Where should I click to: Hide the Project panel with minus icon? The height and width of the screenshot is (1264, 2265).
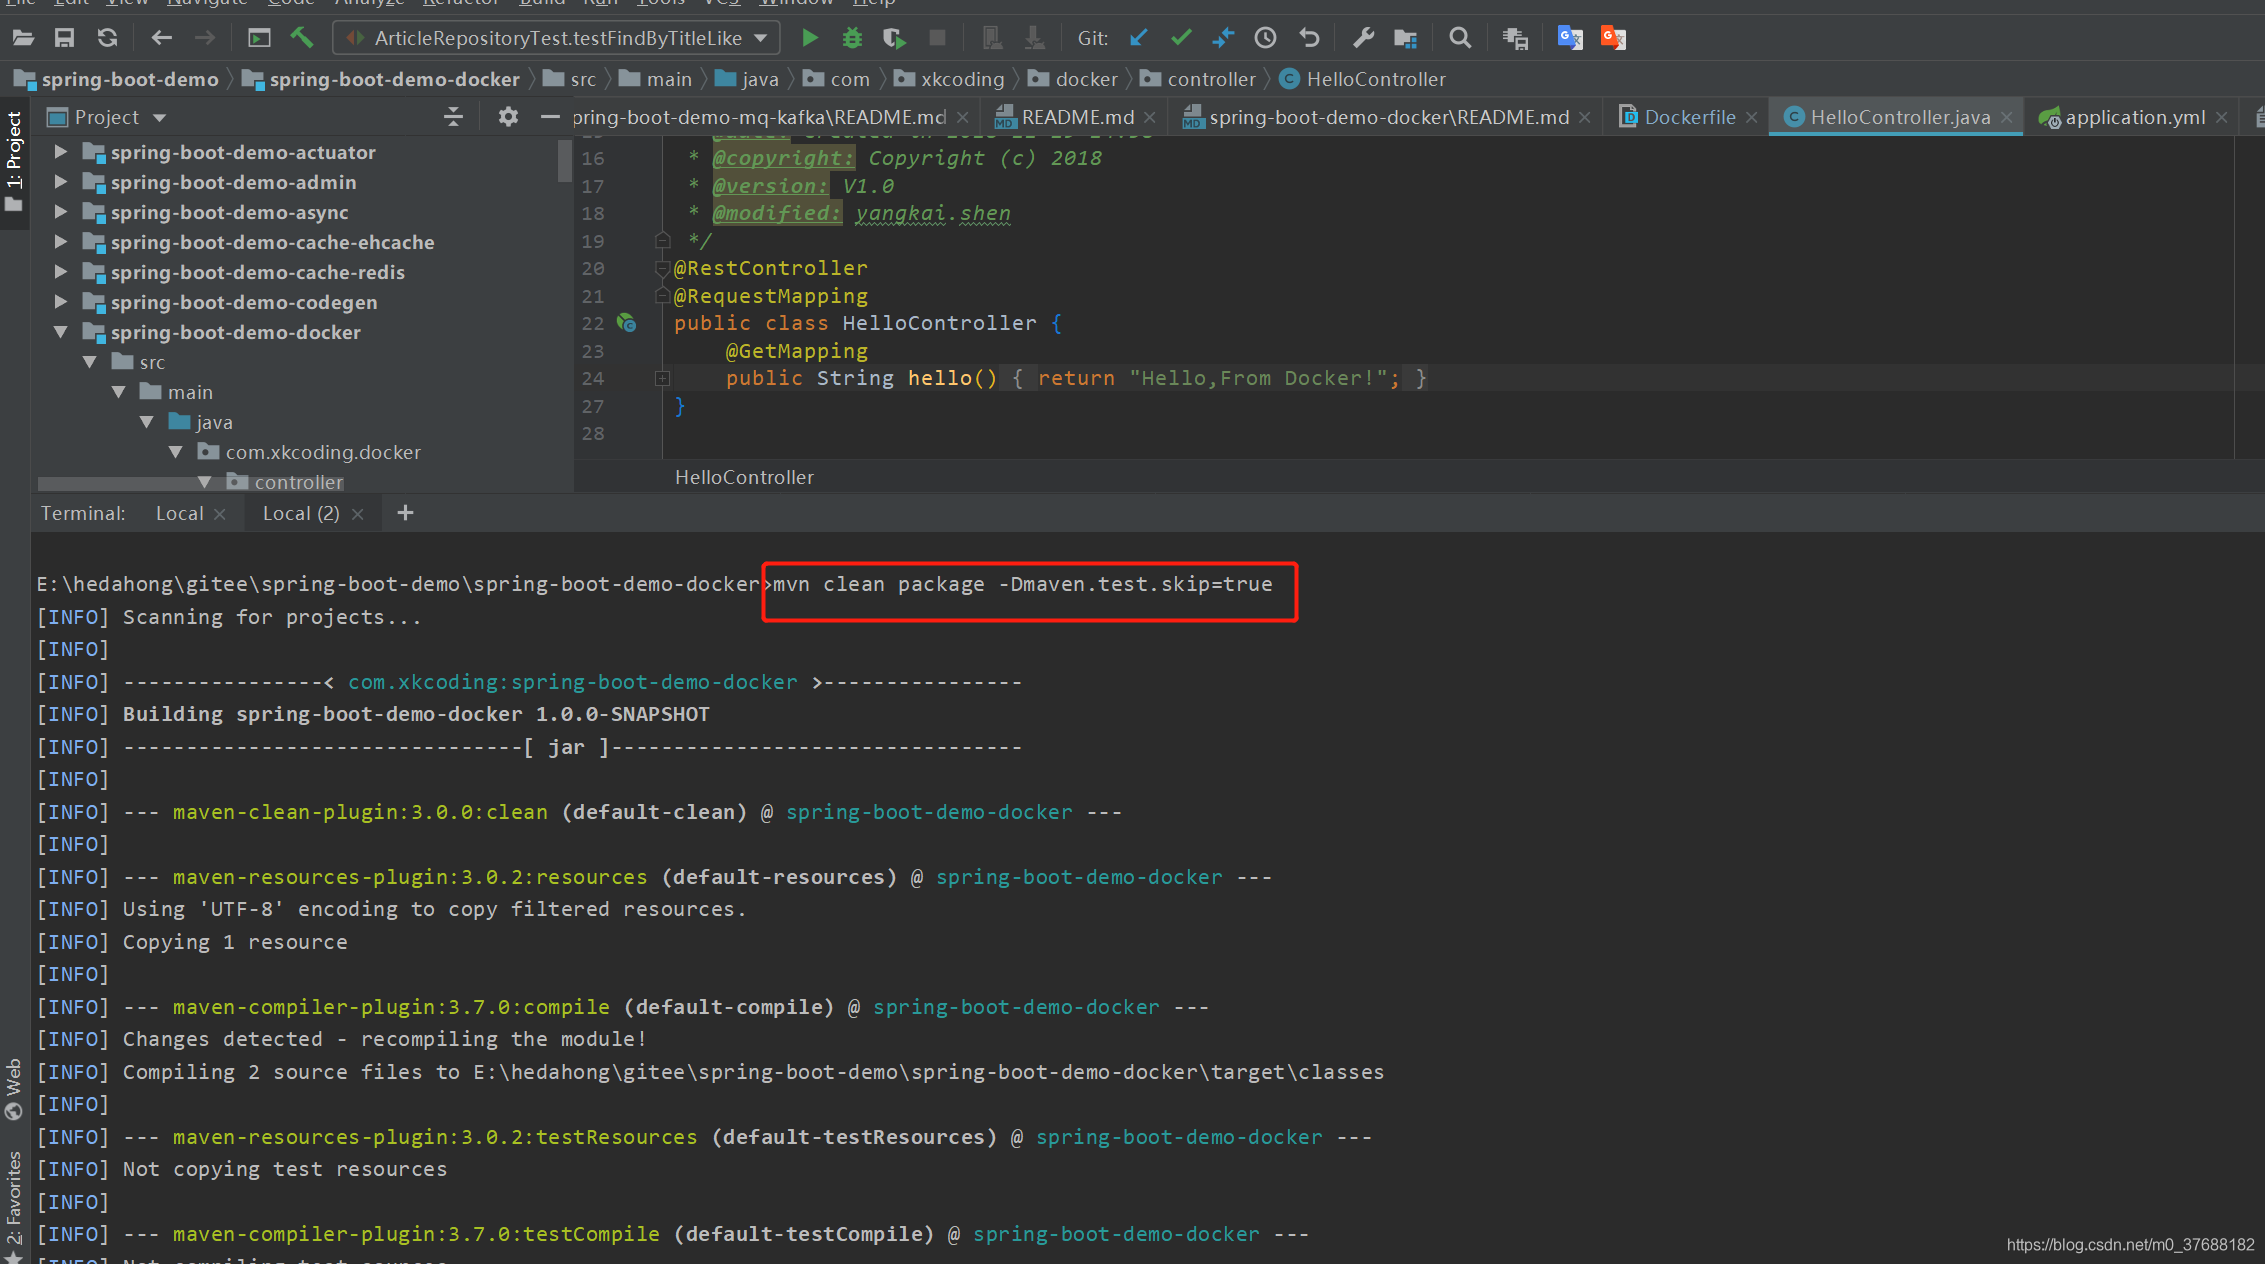550,117
